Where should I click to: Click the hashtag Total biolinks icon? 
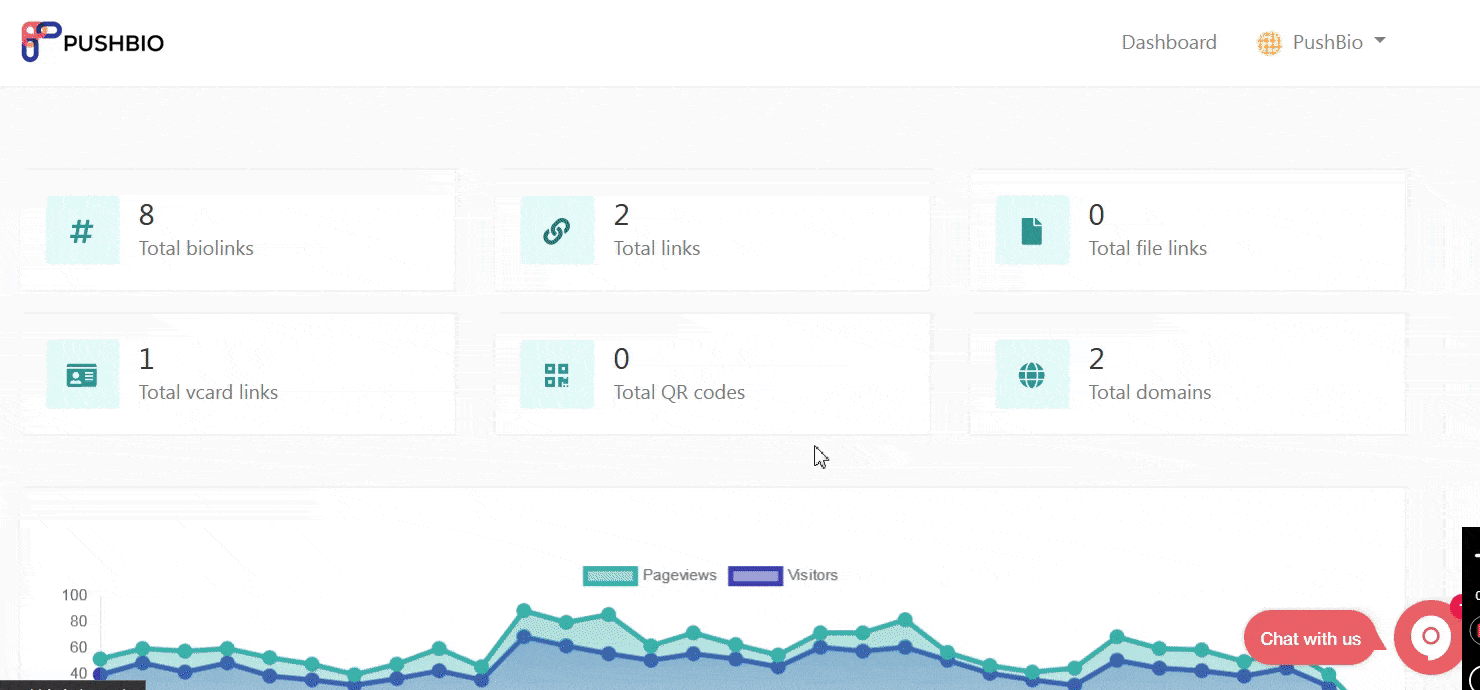tap(82, 231)
